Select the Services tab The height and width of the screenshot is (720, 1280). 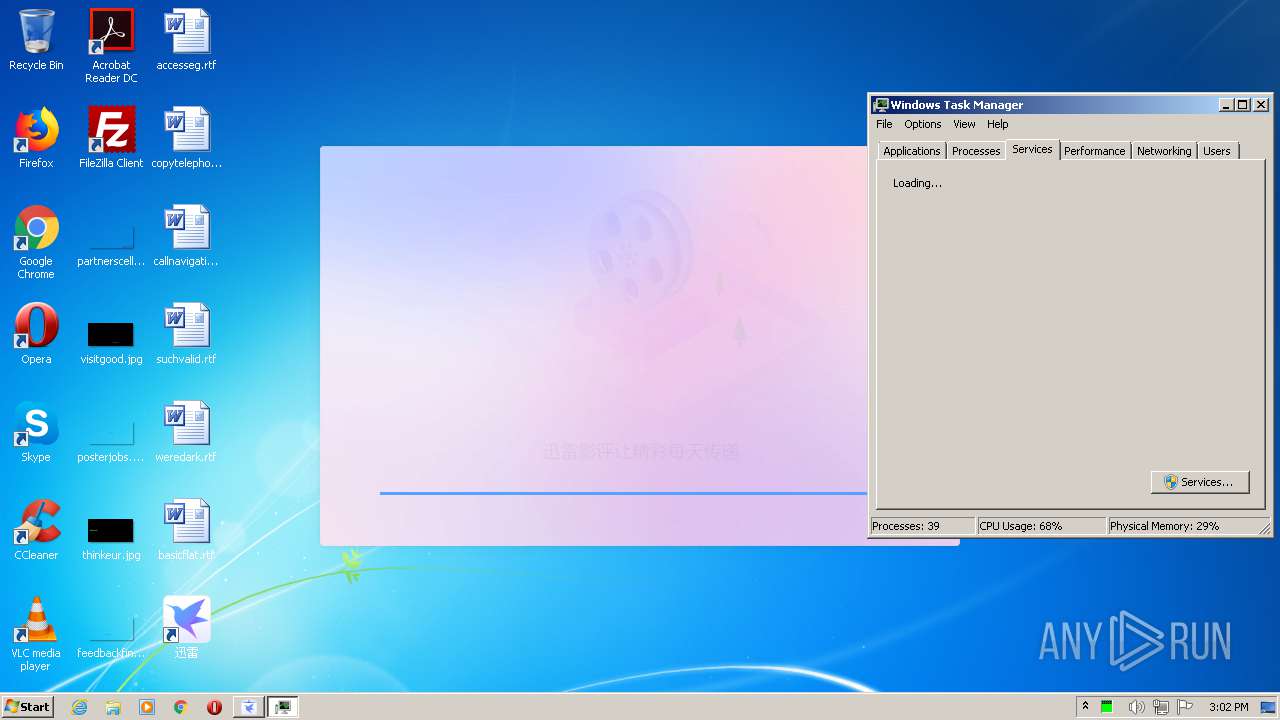pos(1032,149)
